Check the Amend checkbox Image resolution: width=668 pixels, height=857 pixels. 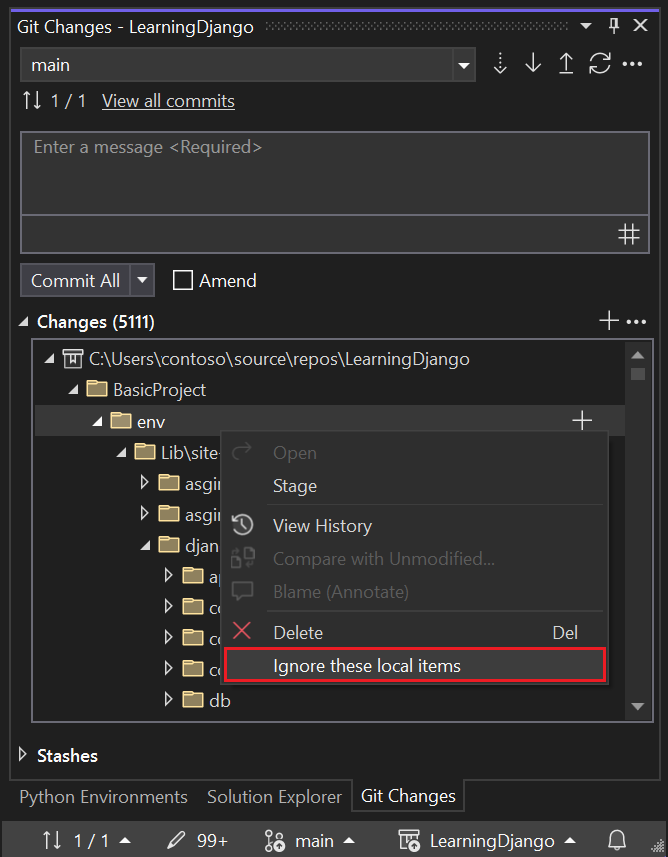(183, 280)
